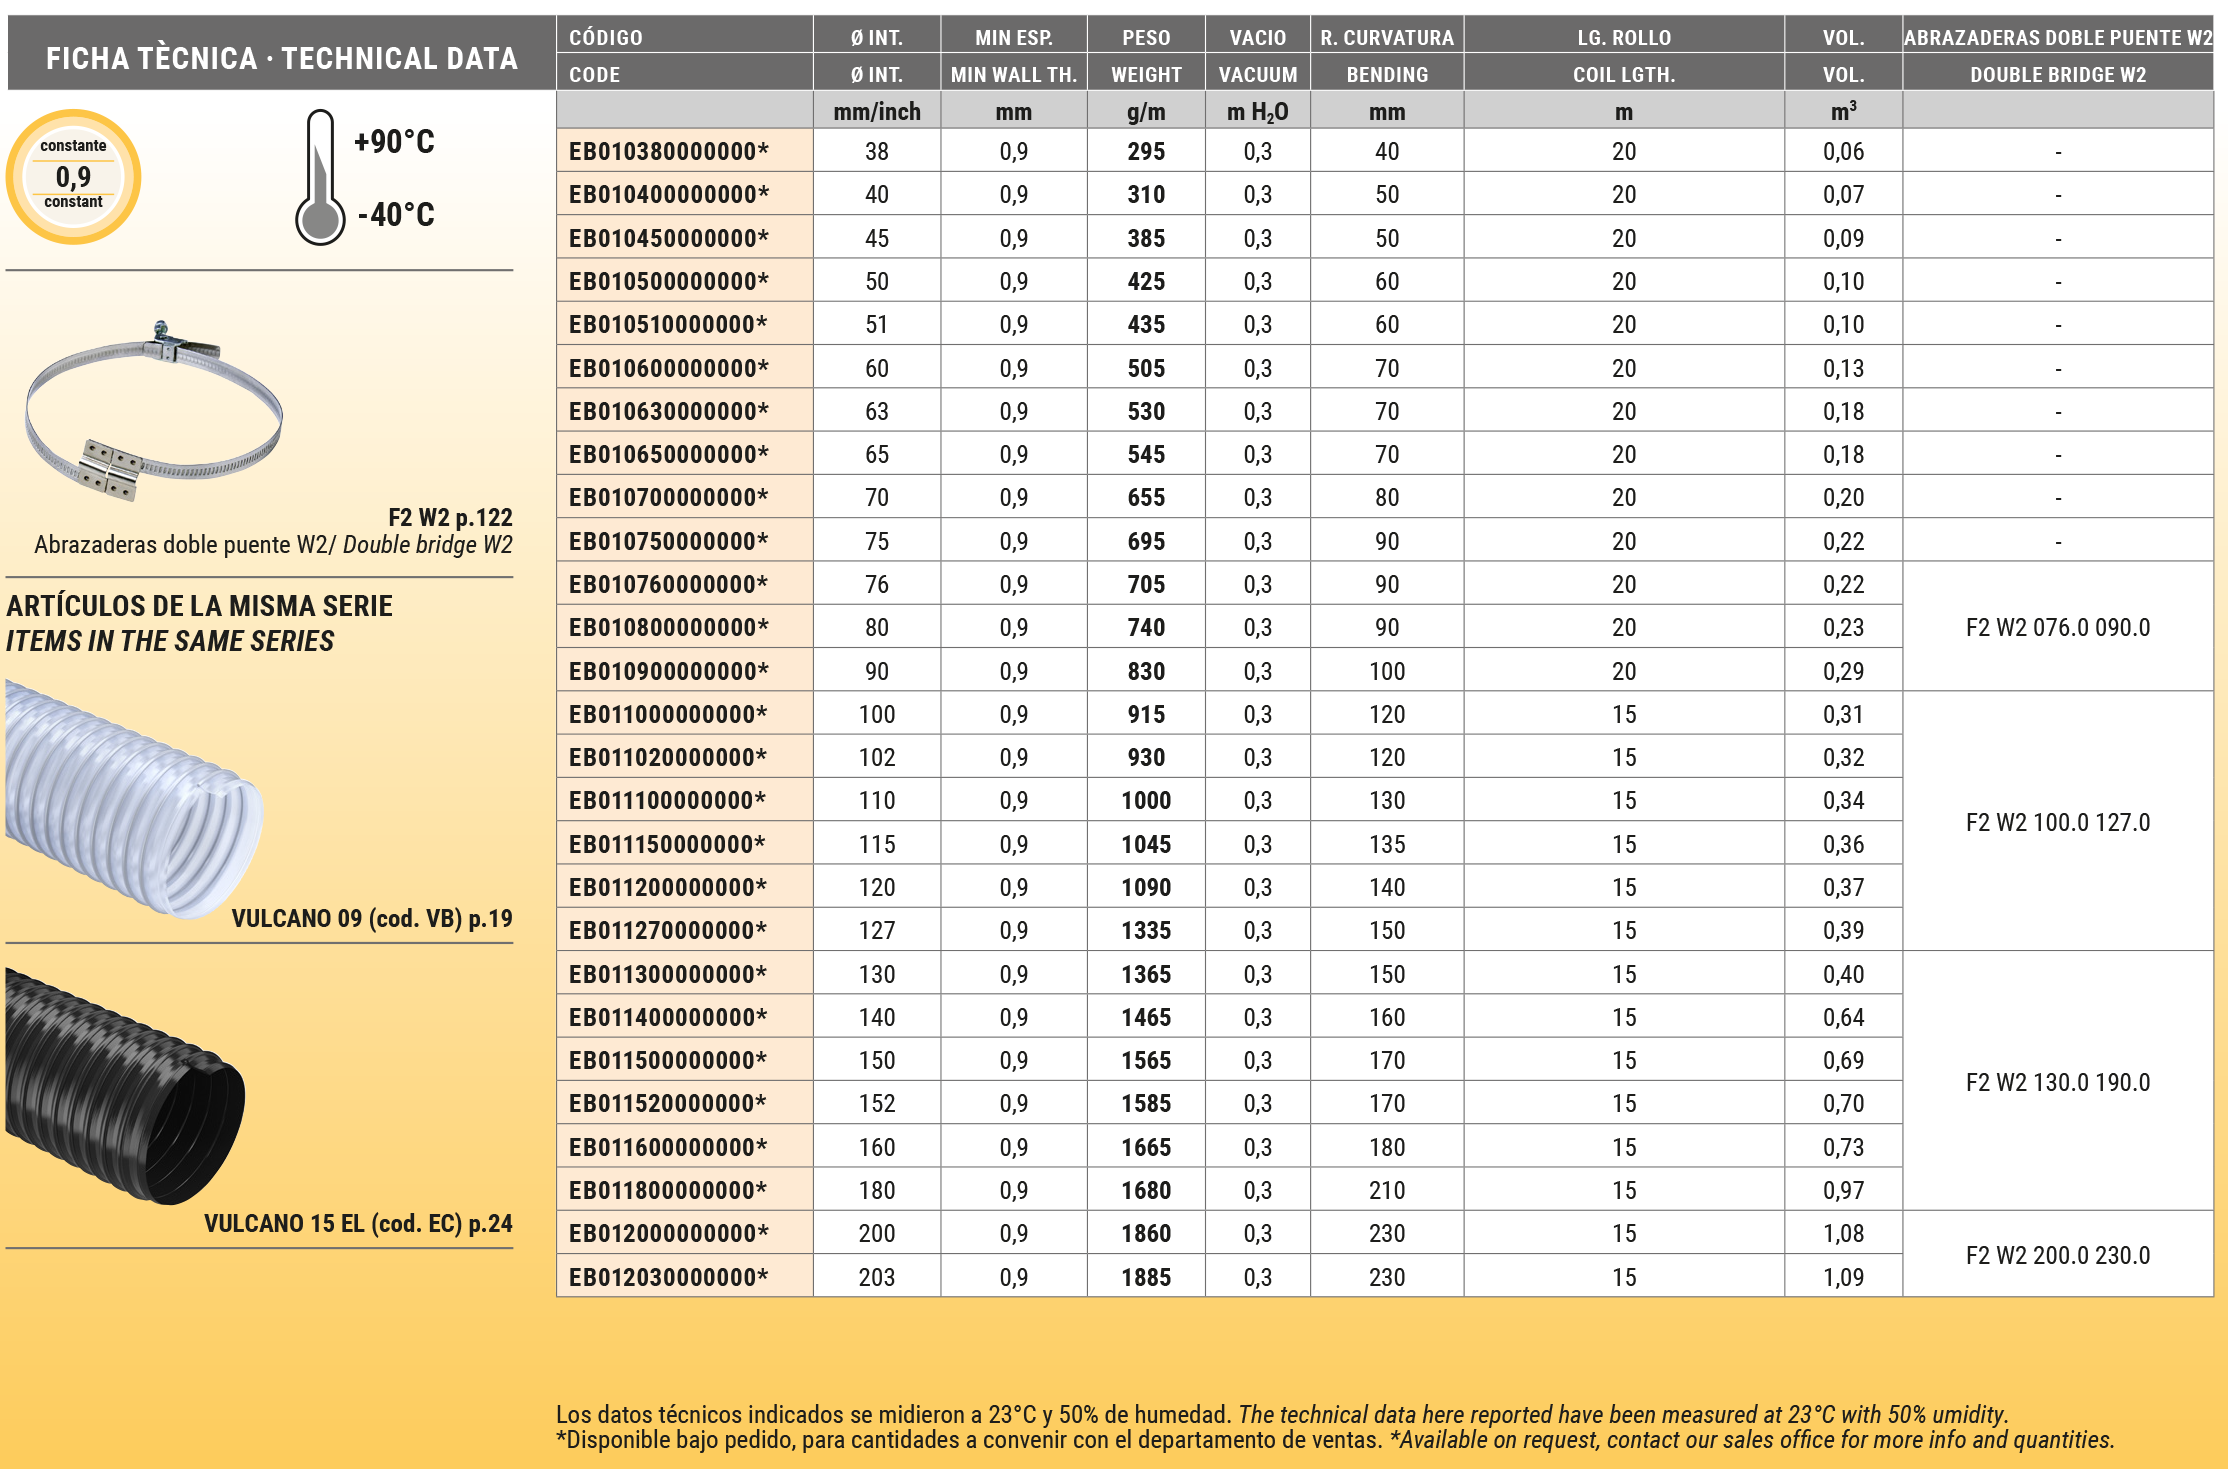Open VULCANO 15 EL (cod. EC) p.24 link

358,1223
